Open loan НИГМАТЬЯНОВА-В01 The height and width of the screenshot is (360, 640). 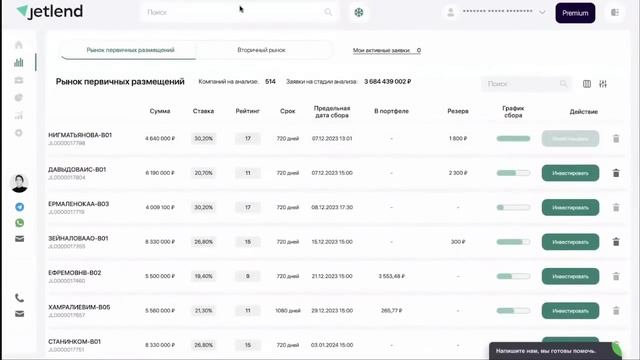[x=80, y=135]
